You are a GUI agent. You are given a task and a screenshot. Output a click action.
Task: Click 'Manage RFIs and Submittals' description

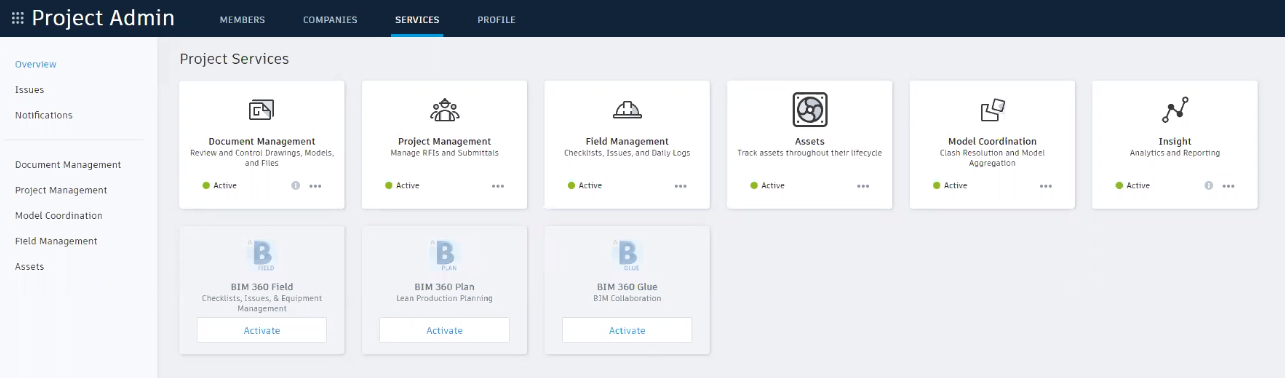444,153
